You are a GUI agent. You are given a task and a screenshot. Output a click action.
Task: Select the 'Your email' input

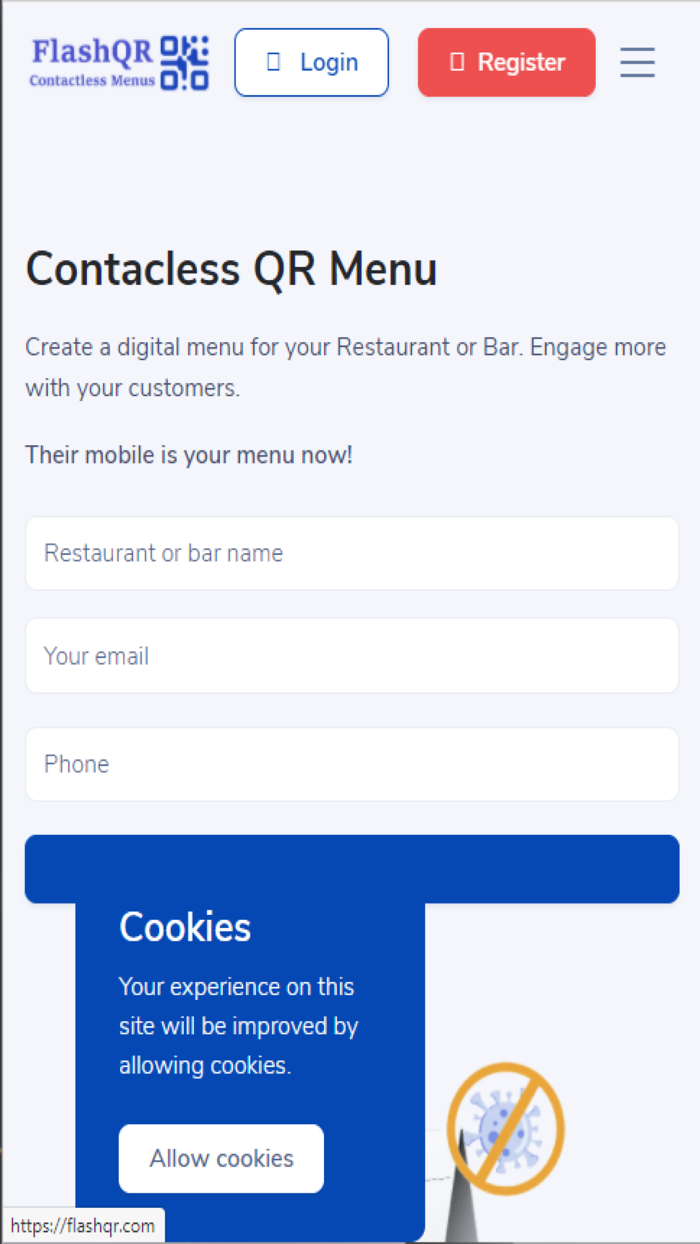pos(351,656)
